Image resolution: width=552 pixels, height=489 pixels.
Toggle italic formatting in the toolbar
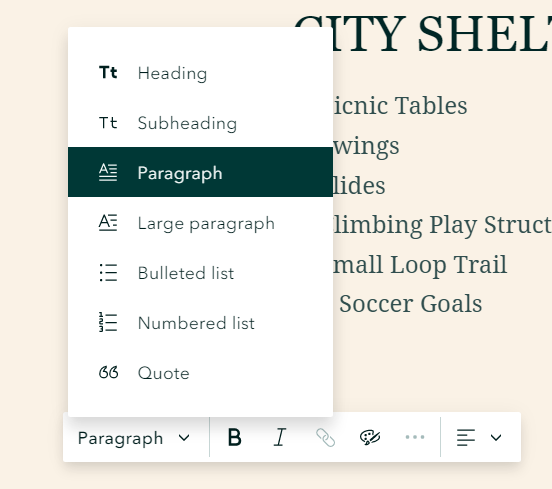(x=280, y=437)
